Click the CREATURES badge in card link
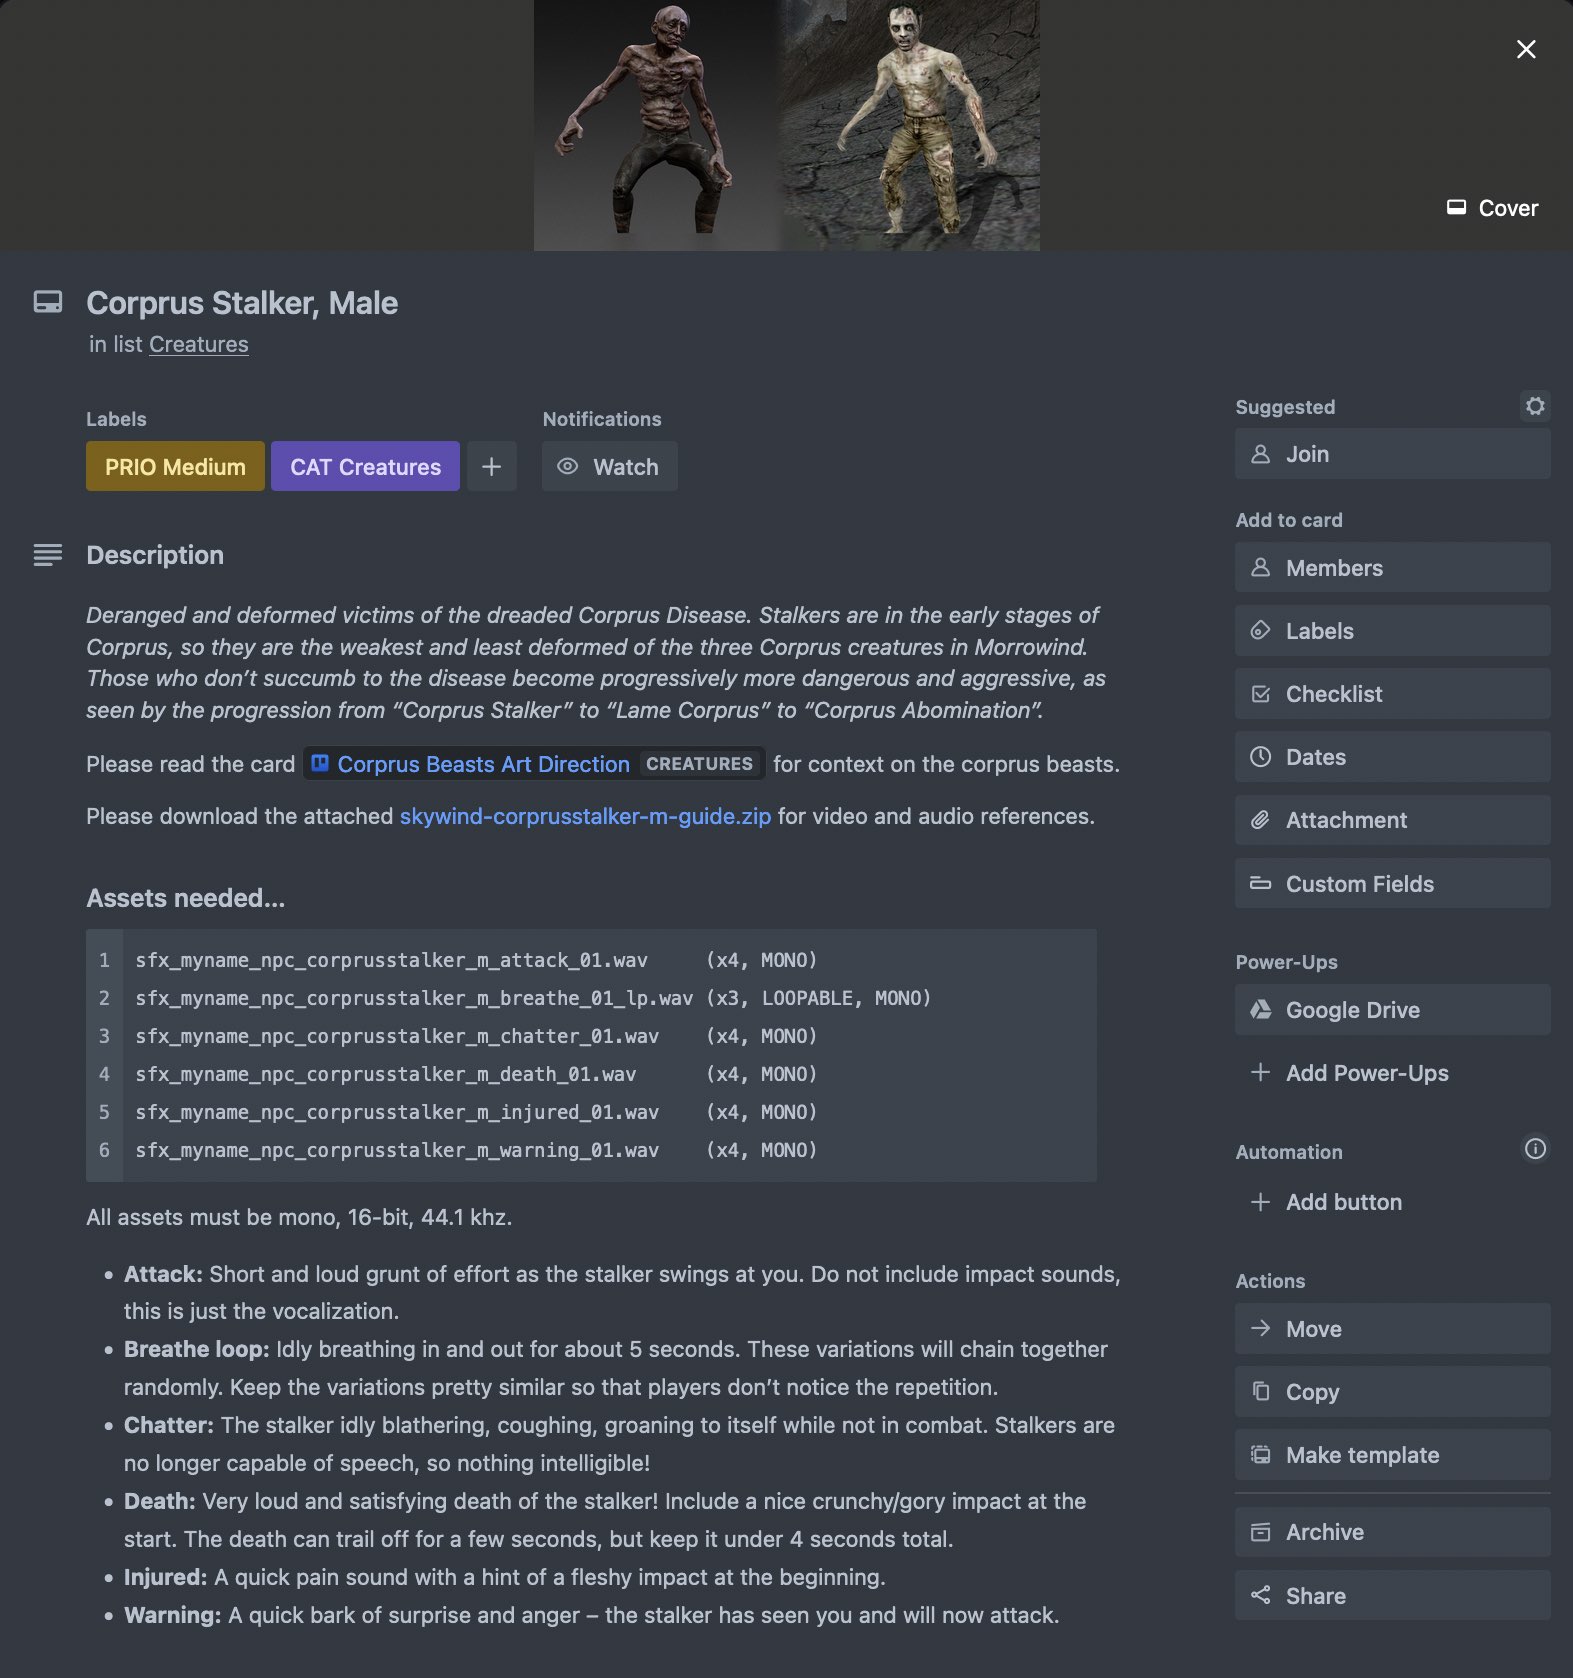This screenshot has height=1678, width=1573. (699, 764)
